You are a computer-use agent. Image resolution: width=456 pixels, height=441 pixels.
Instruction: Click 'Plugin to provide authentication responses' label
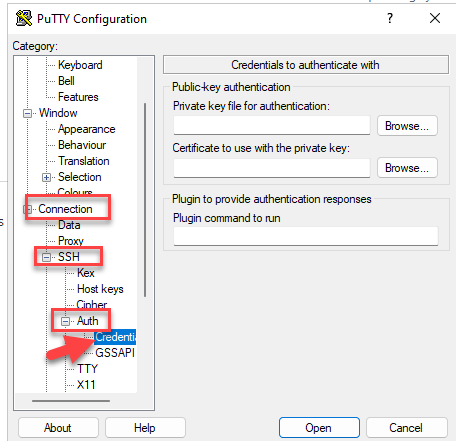[272, 199]
